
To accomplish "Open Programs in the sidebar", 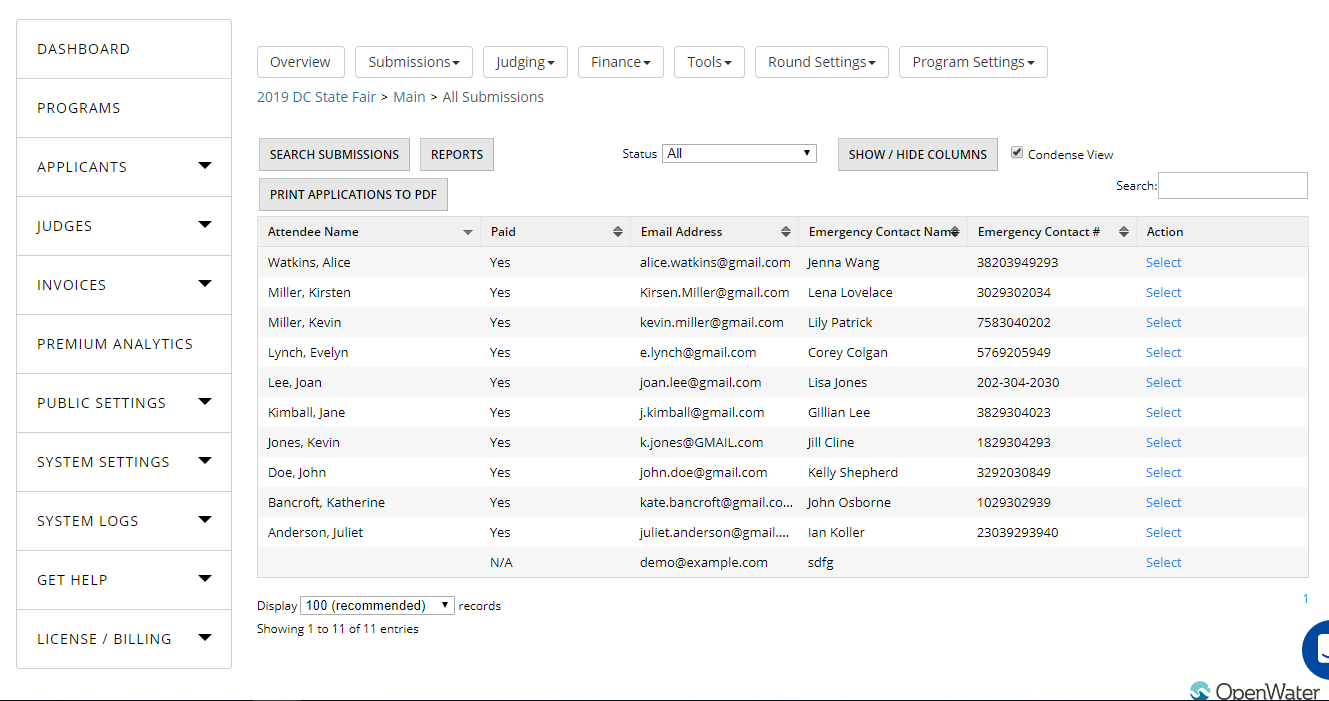I will [x=124, y=108].
